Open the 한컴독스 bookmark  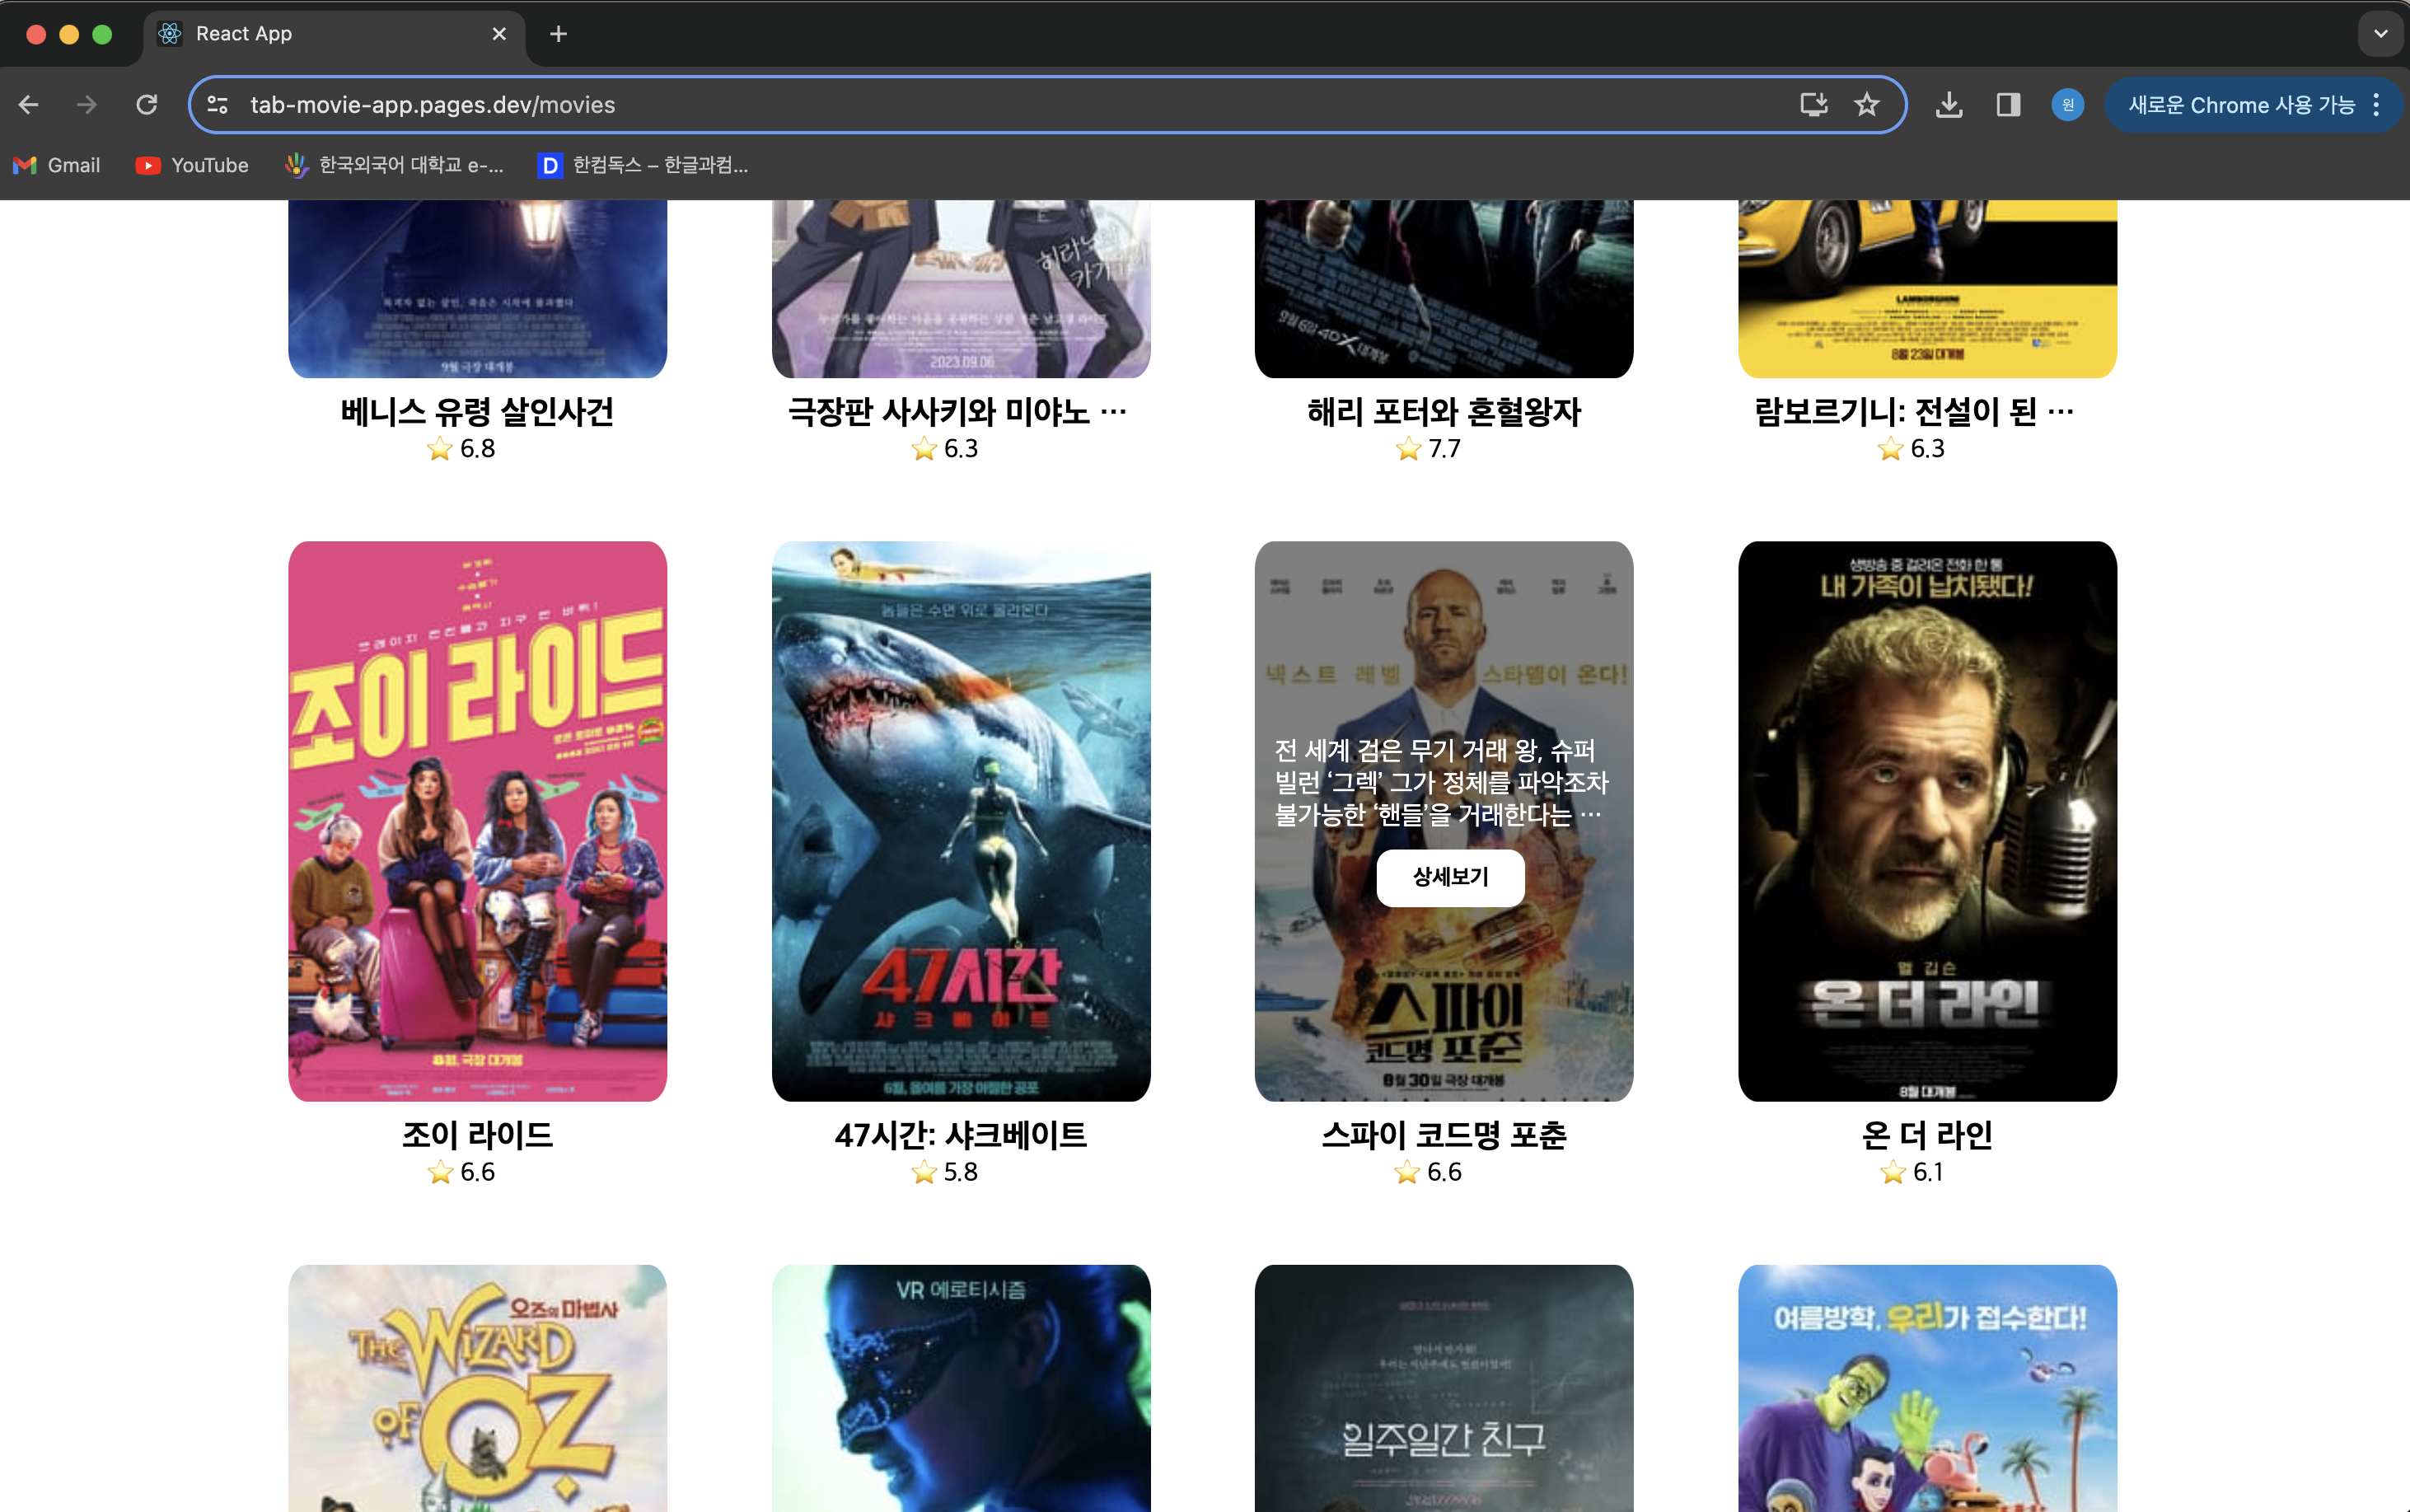643,165
